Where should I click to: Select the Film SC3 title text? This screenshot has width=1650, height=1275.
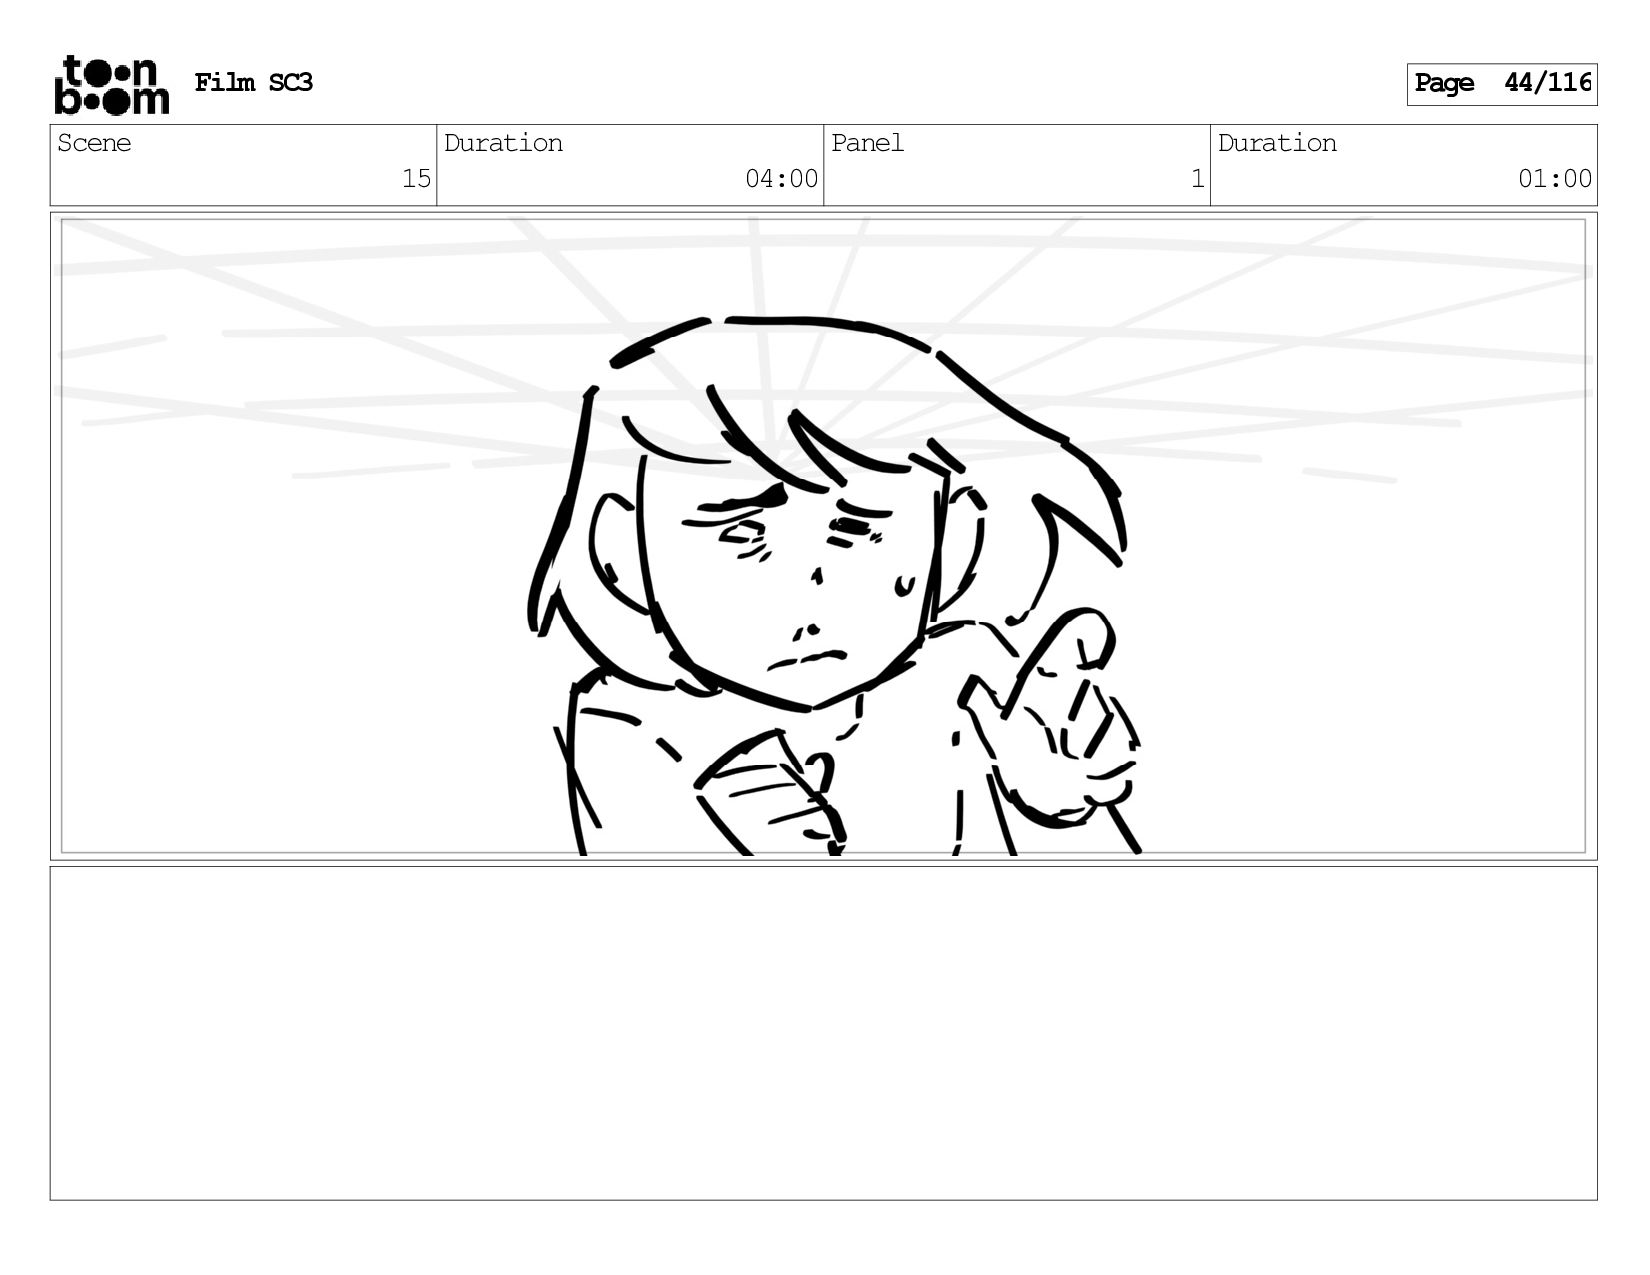pyautogui.click(x=253, y=83)
